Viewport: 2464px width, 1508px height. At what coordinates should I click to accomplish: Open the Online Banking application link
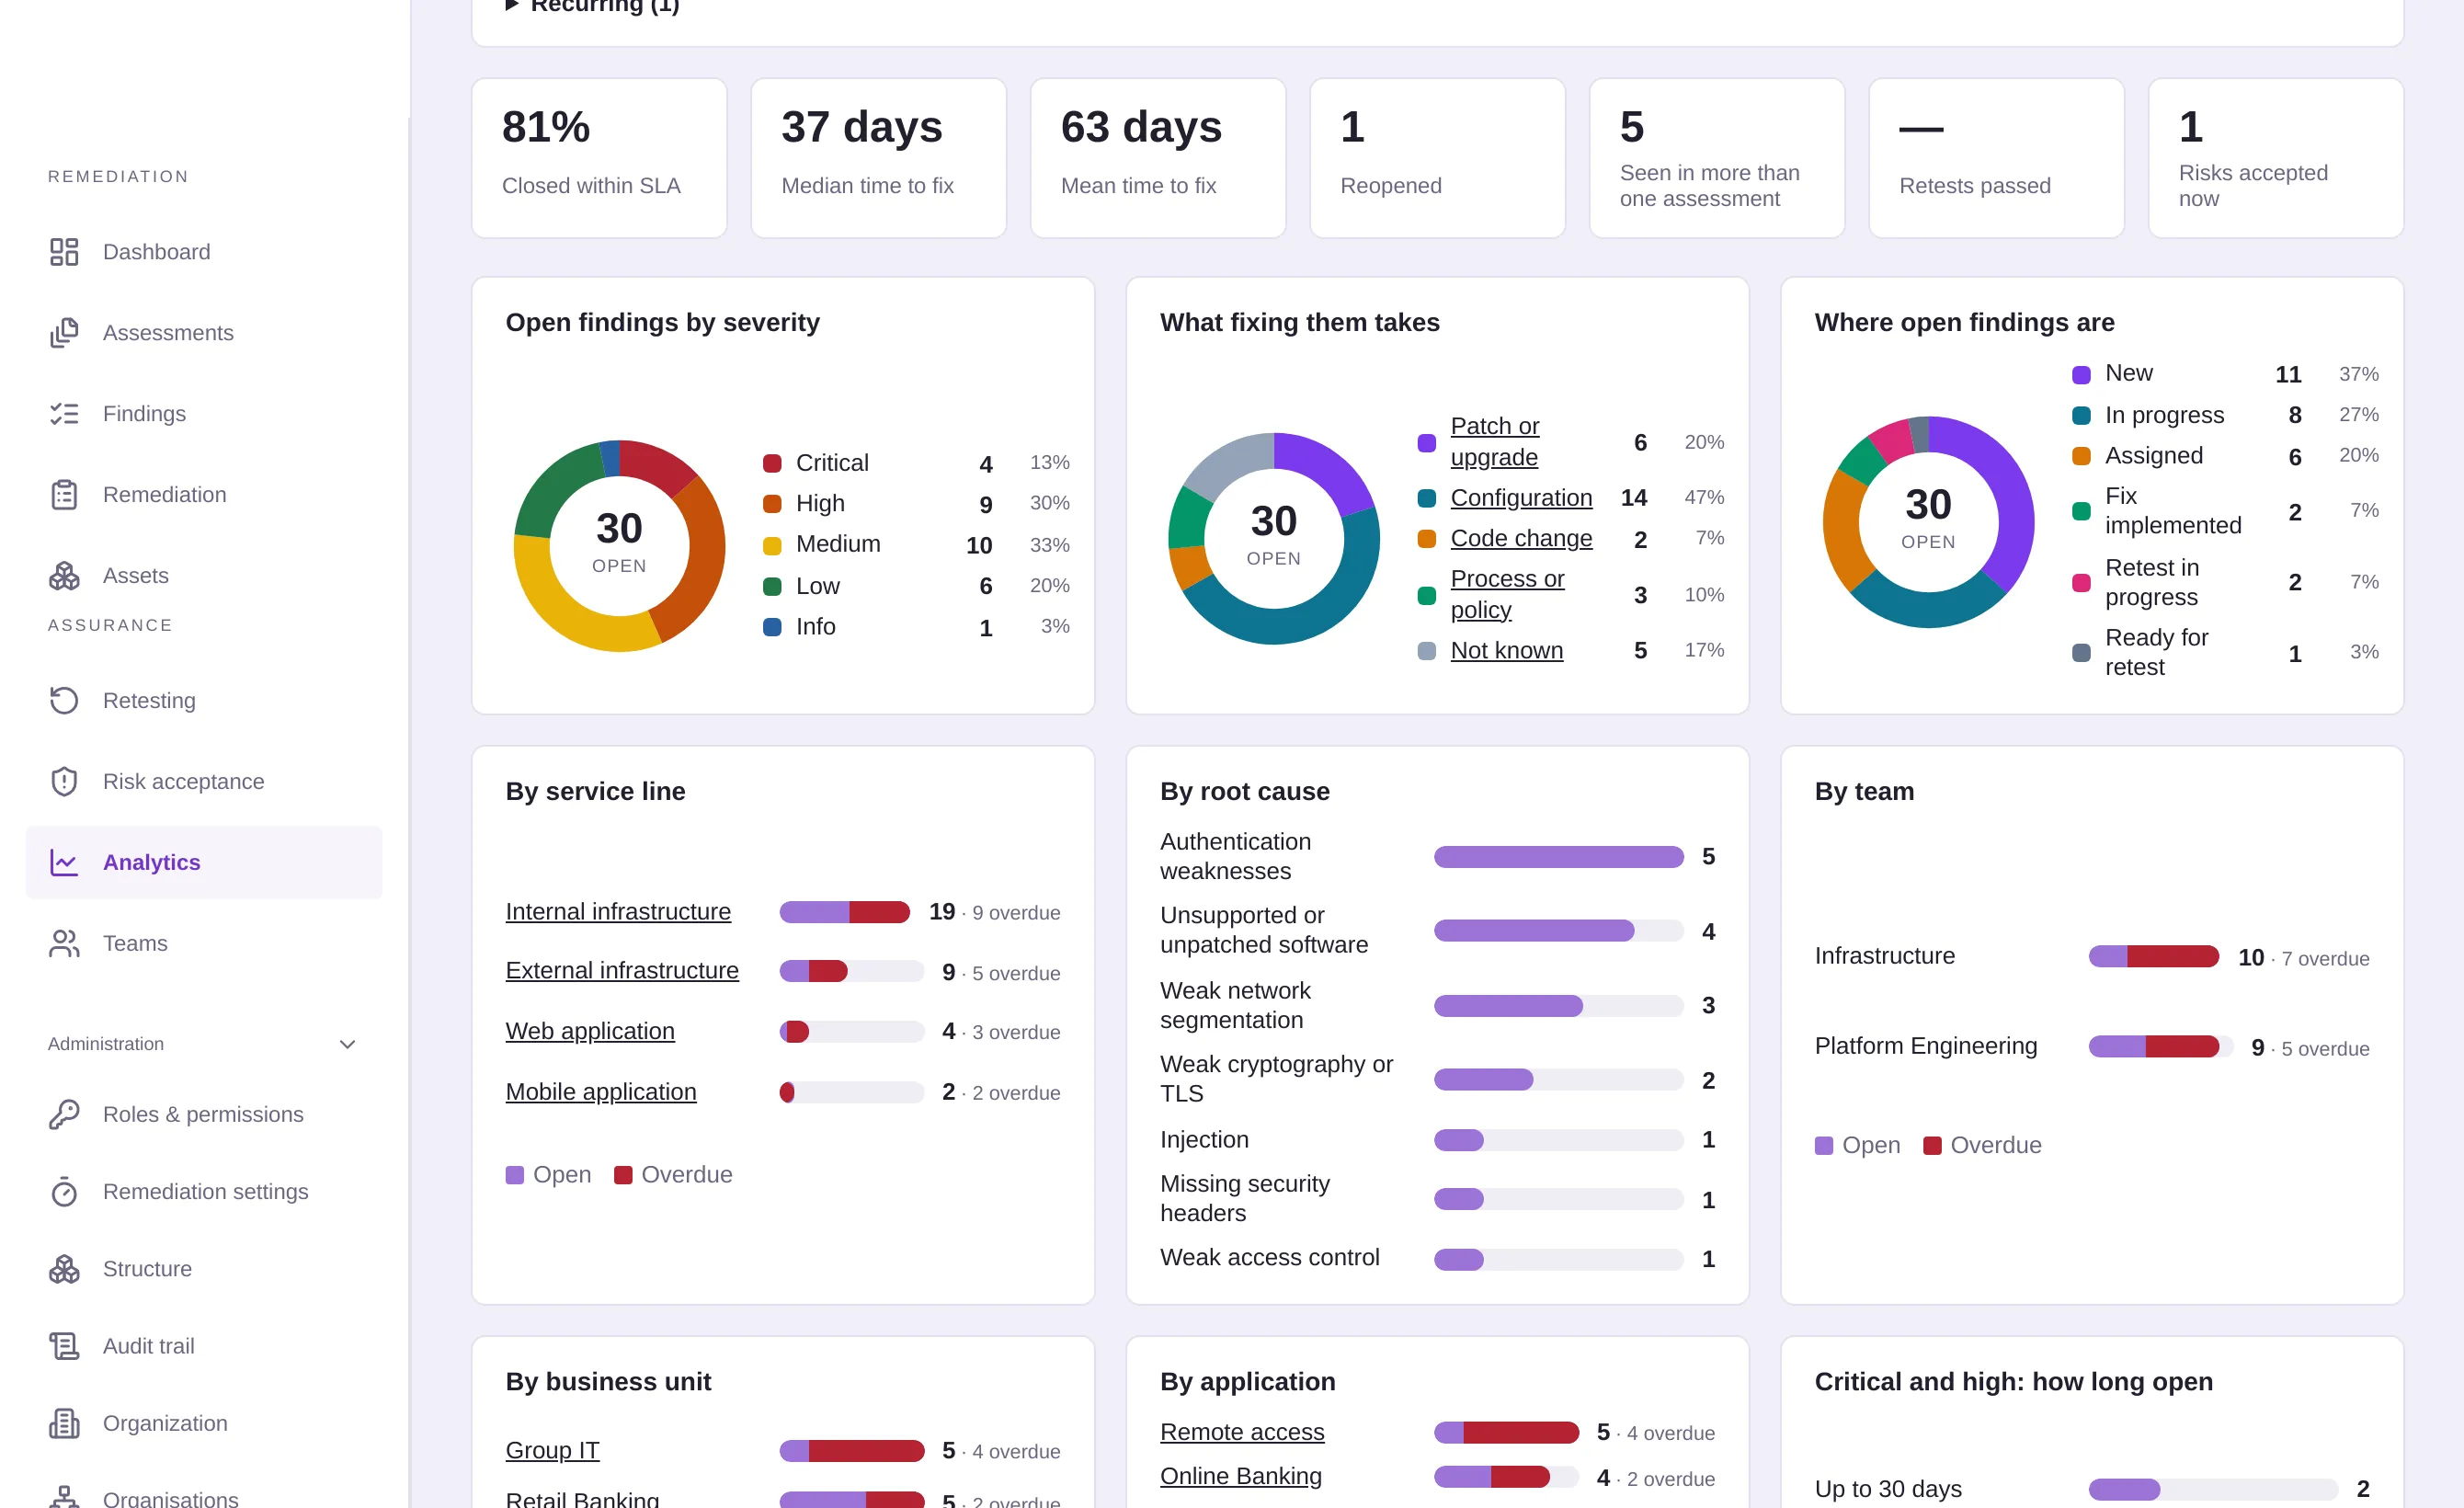point(1240,1477)
